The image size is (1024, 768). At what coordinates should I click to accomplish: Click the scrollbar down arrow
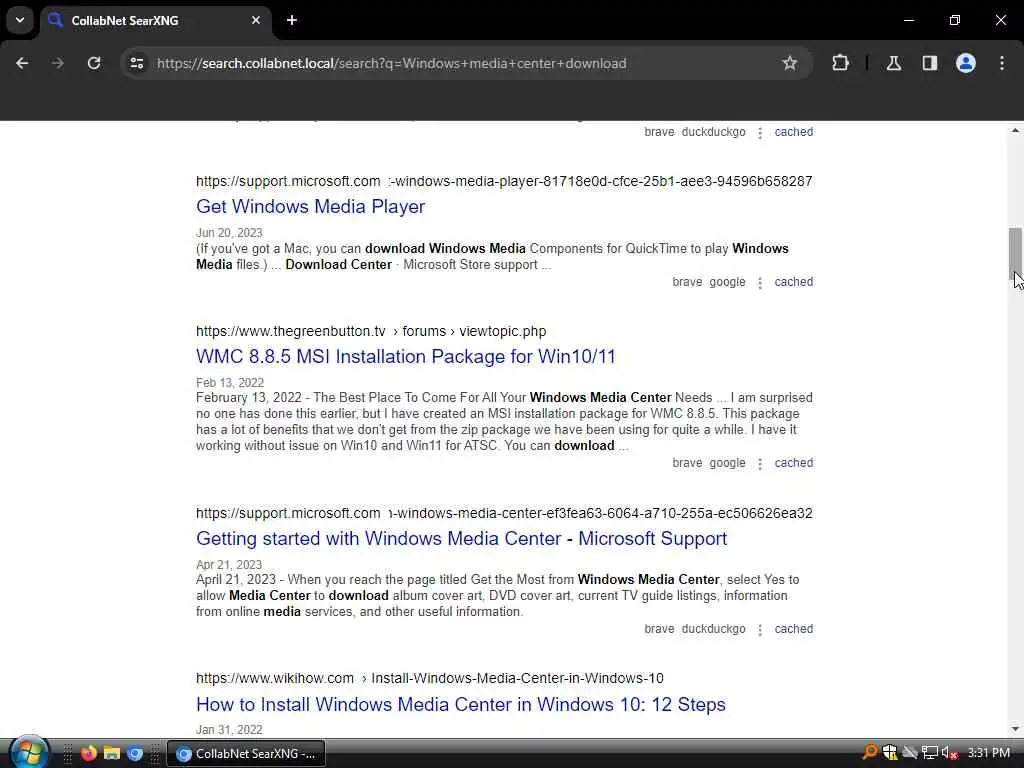tap(1015, 729)
